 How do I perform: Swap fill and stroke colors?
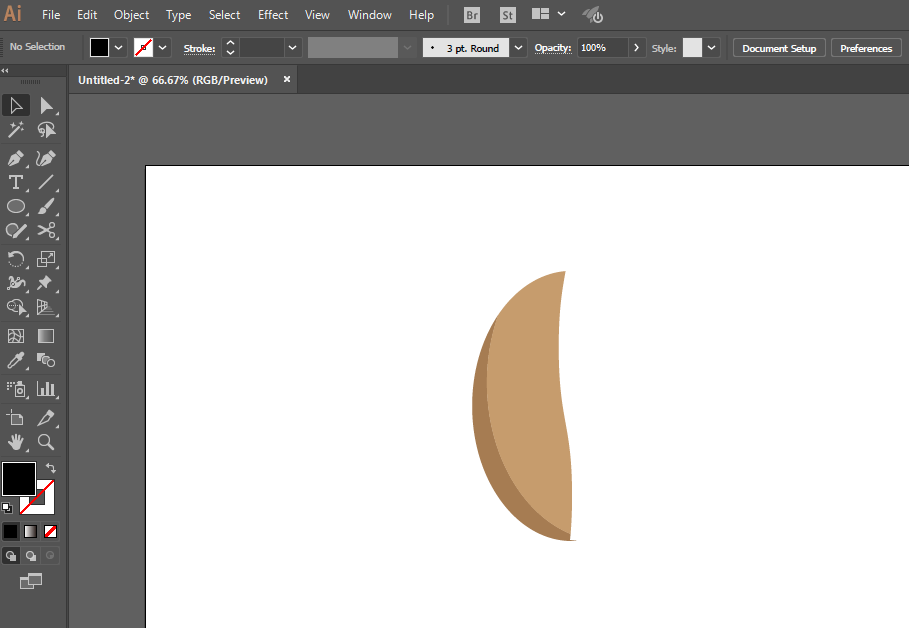[x=51, y=468]
